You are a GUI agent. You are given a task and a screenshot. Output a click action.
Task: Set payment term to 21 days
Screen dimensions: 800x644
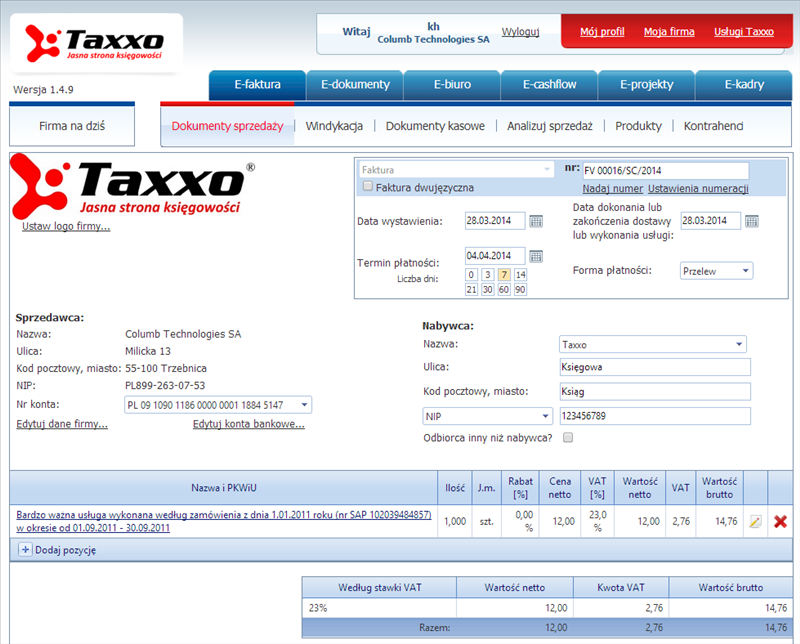[471, 289]
